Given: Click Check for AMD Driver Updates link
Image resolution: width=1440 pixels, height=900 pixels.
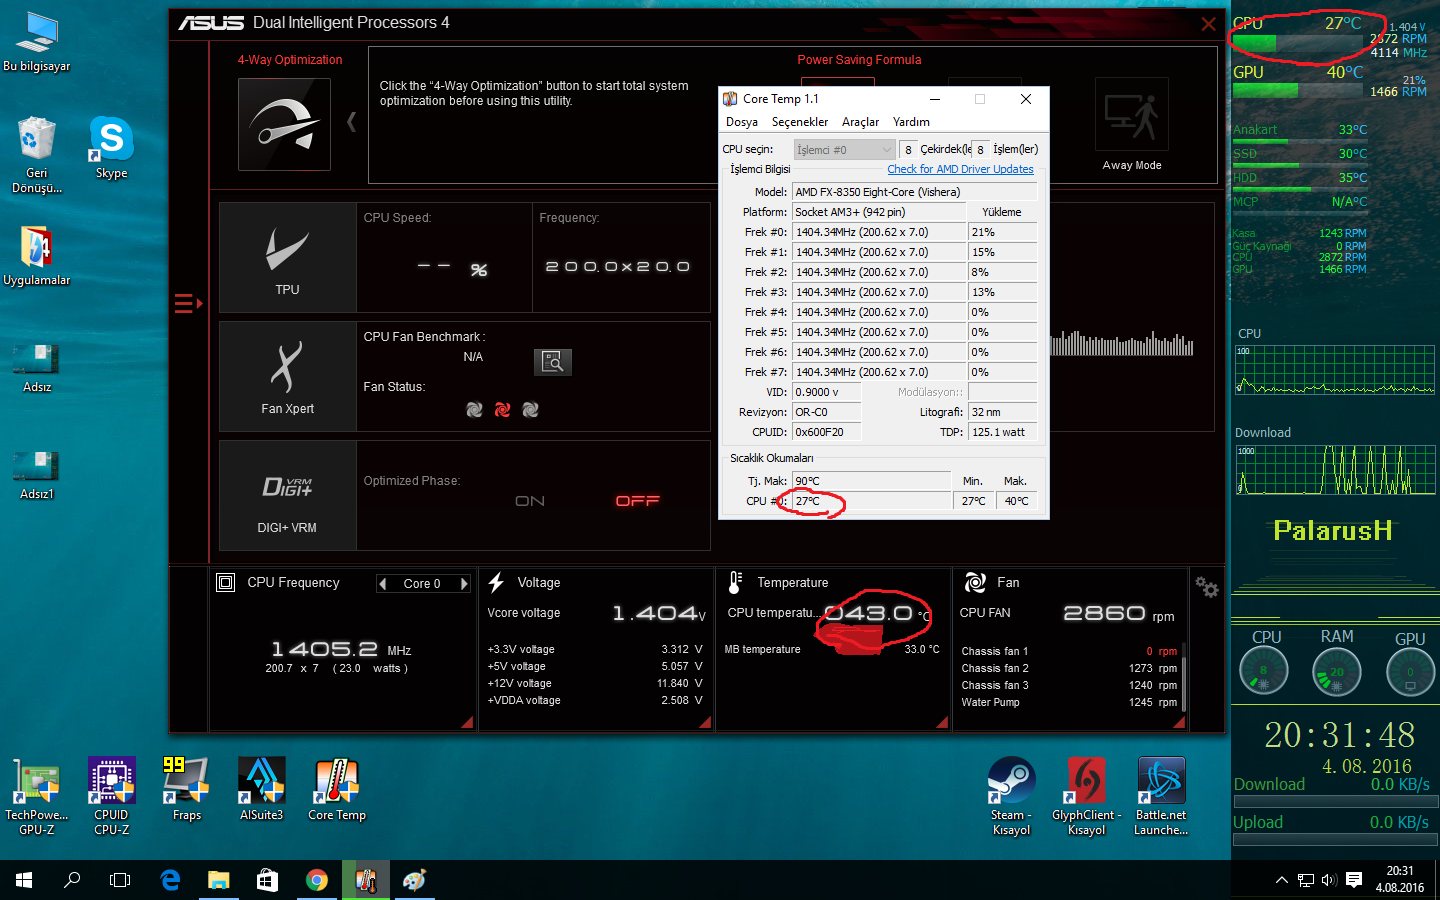Looking at the screenshot, I should (960, 169).
